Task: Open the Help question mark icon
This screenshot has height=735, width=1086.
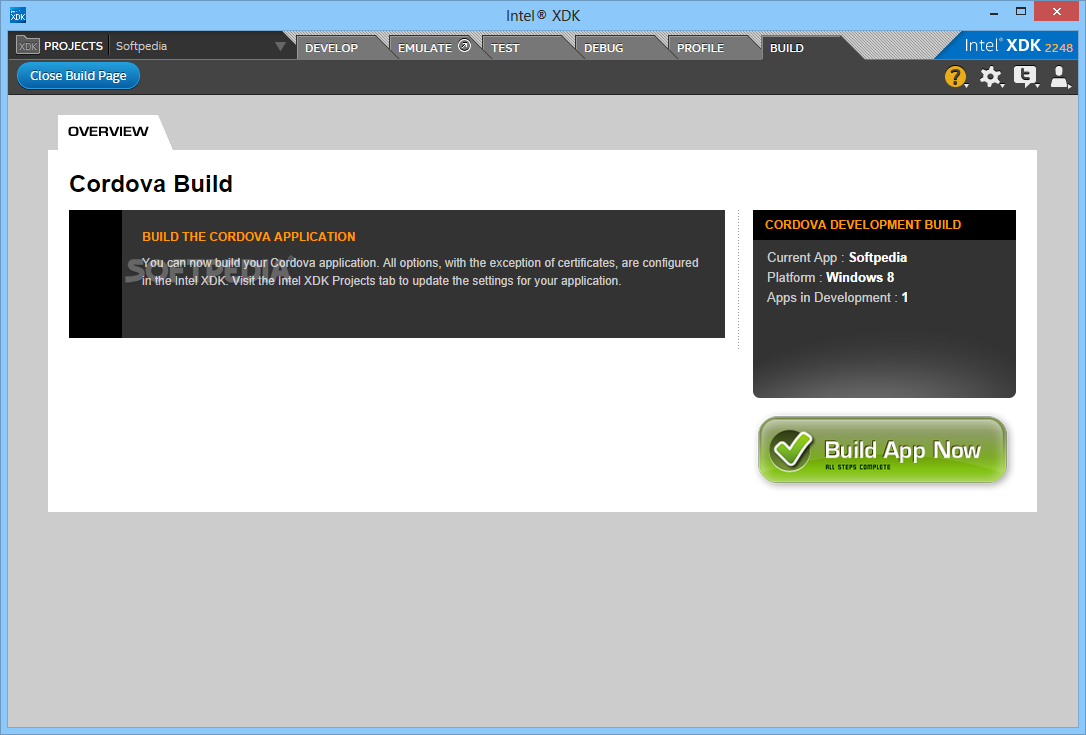Action: (x=955, y=76)
